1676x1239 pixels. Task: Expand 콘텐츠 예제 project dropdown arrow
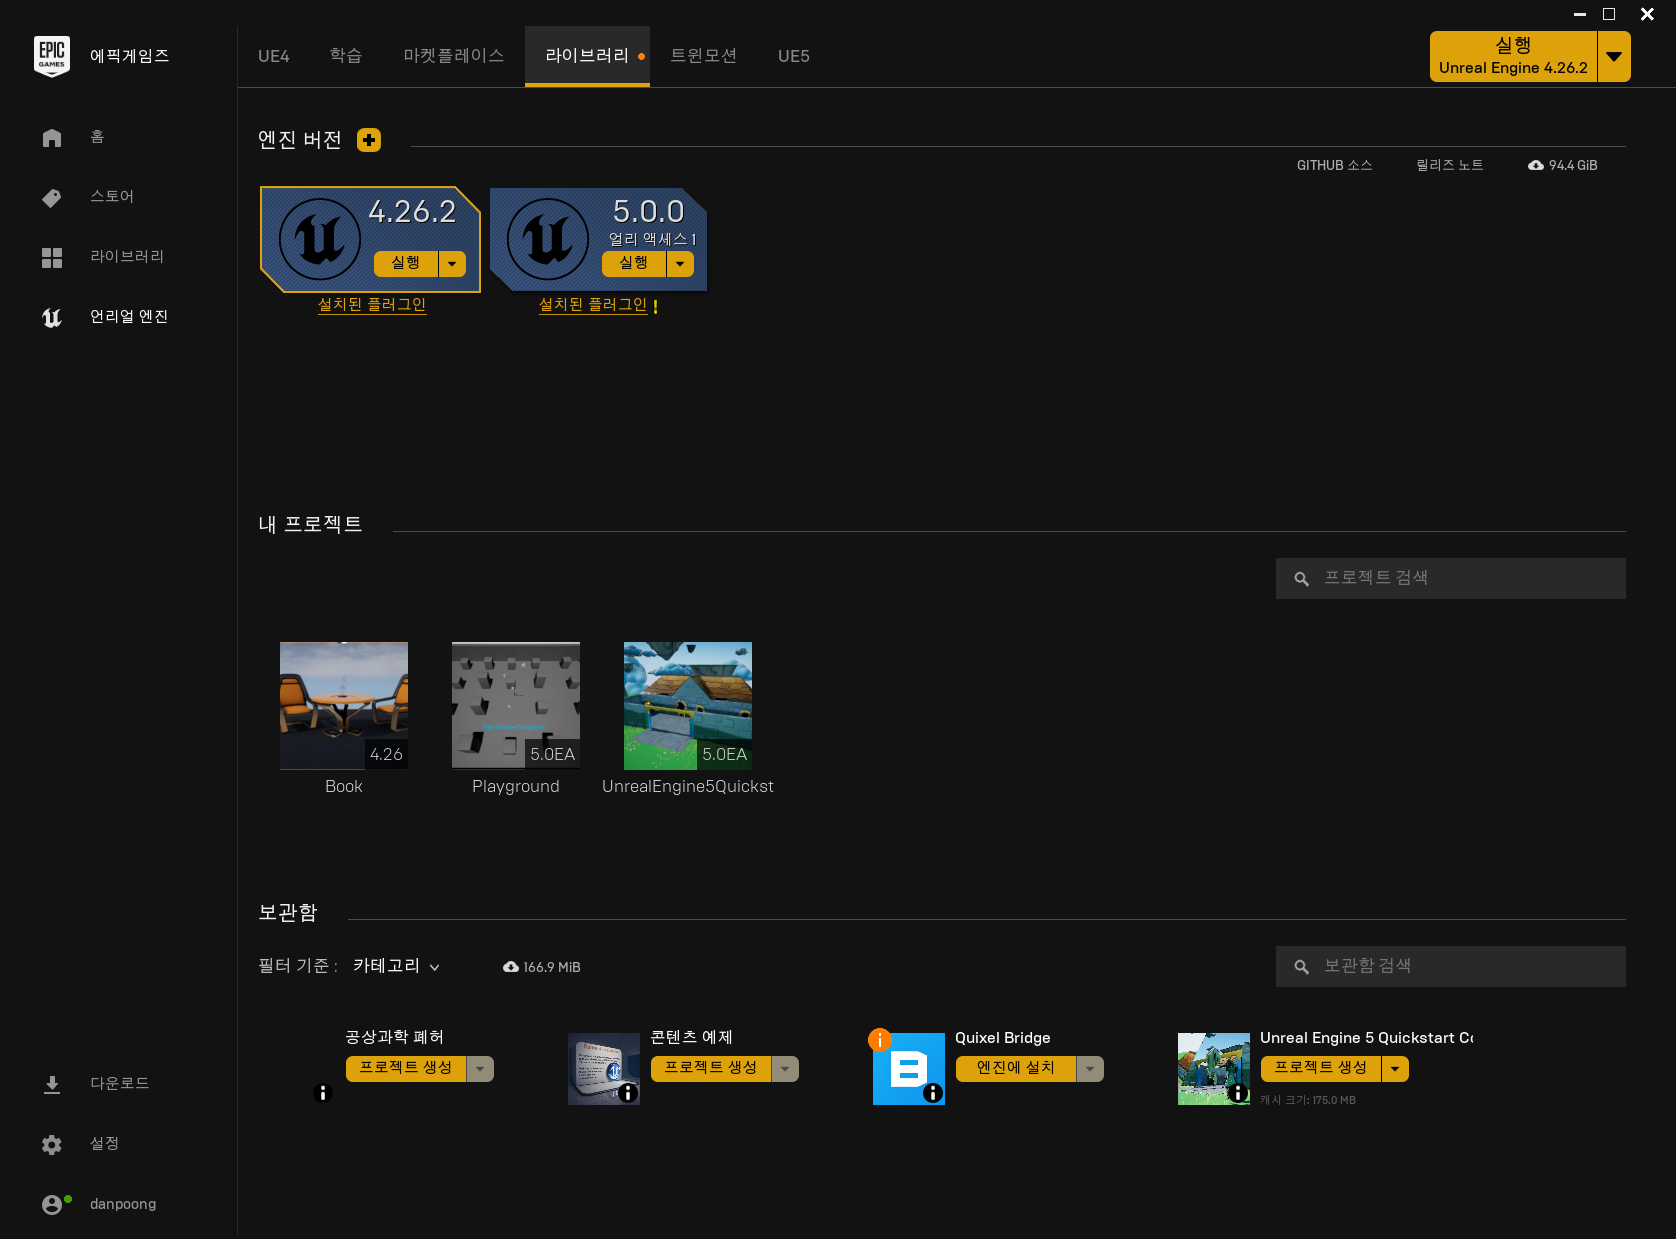785,1069
